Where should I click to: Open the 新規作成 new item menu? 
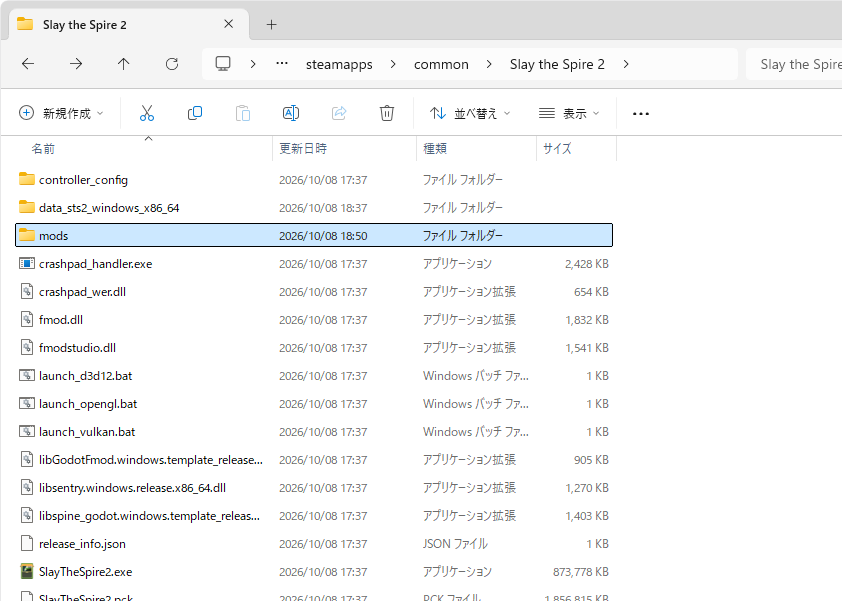61,113
